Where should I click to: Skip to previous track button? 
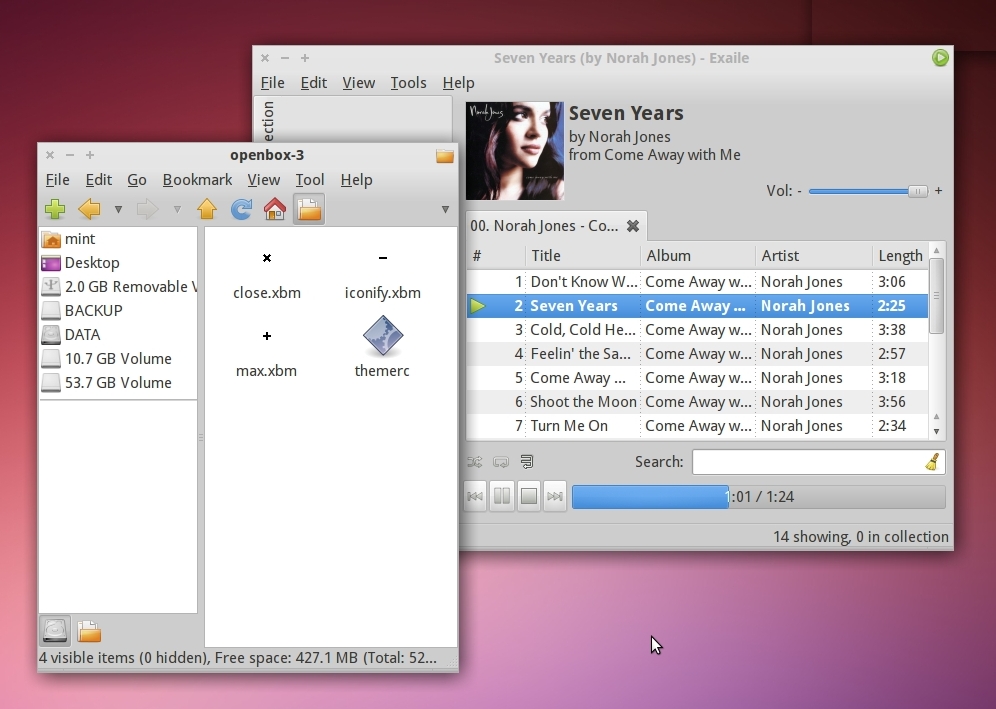pos(475,496)
